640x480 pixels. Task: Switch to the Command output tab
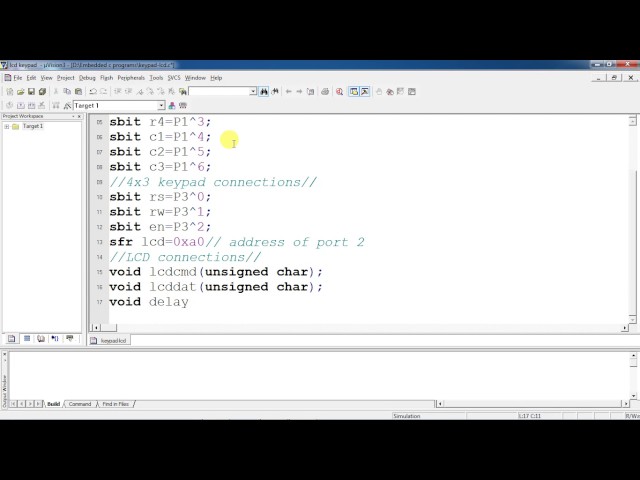[x=80, y=404]
